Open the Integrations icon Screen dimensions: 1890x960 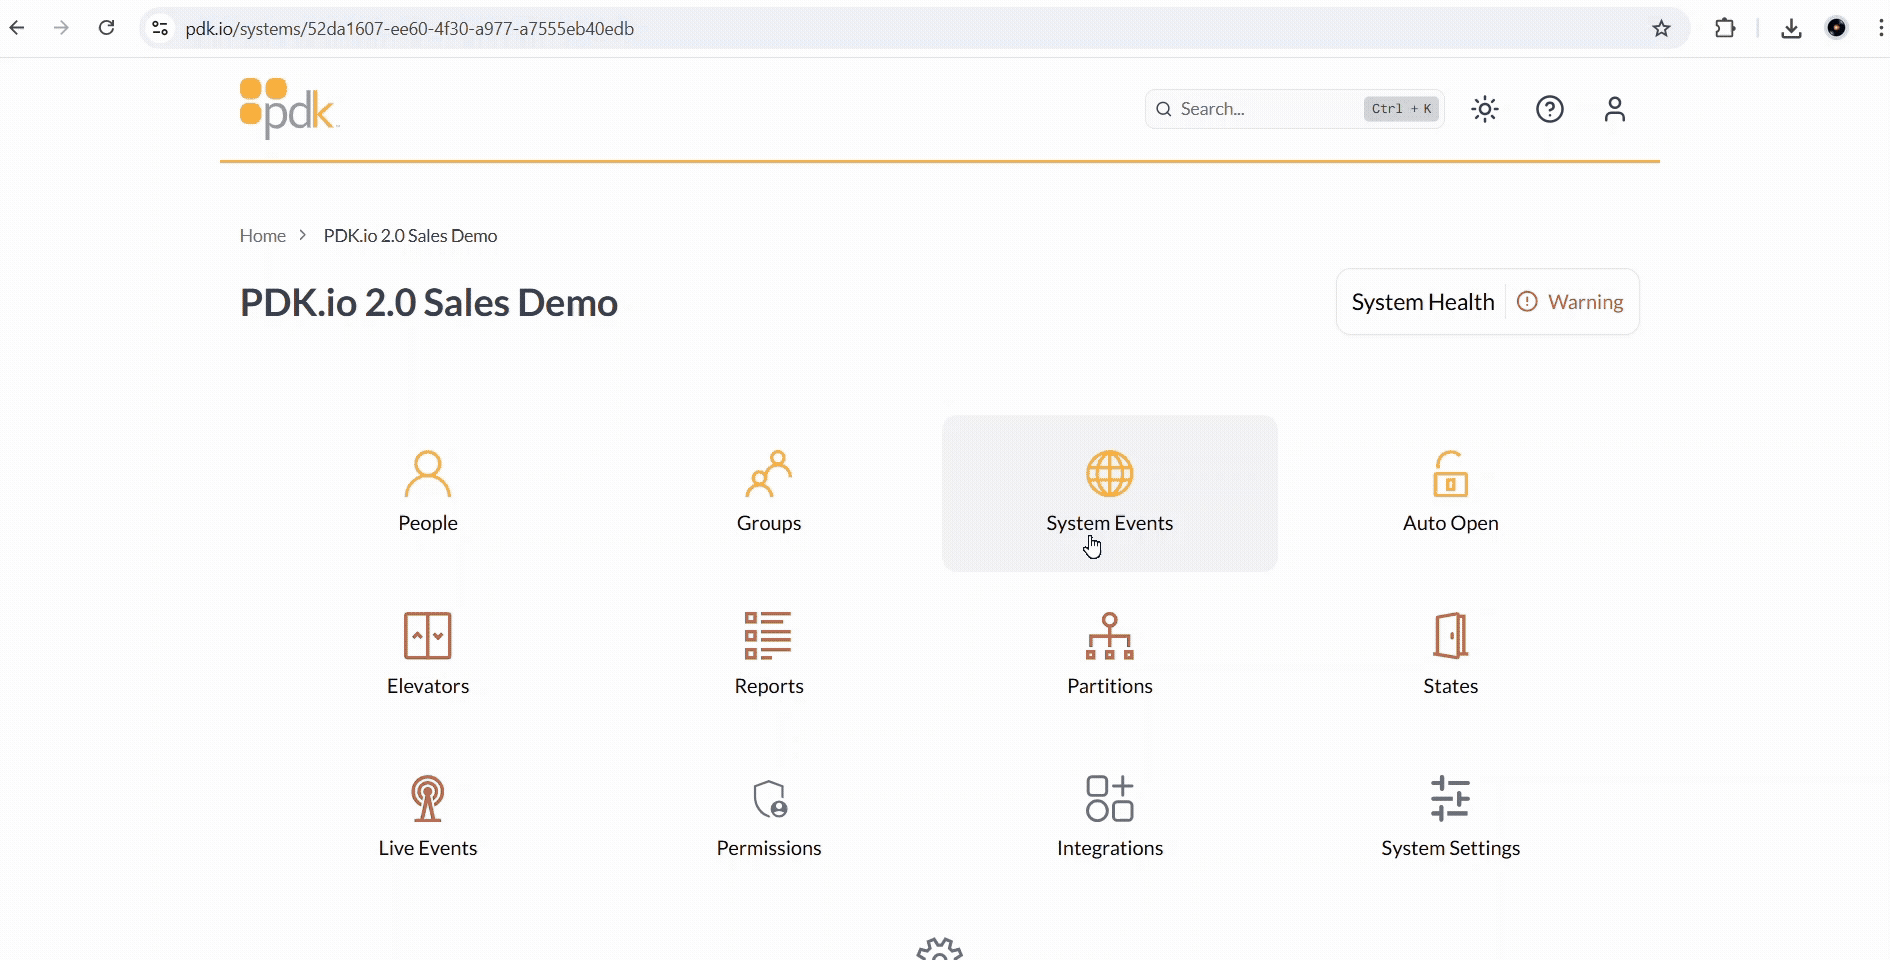(1110, 798)
